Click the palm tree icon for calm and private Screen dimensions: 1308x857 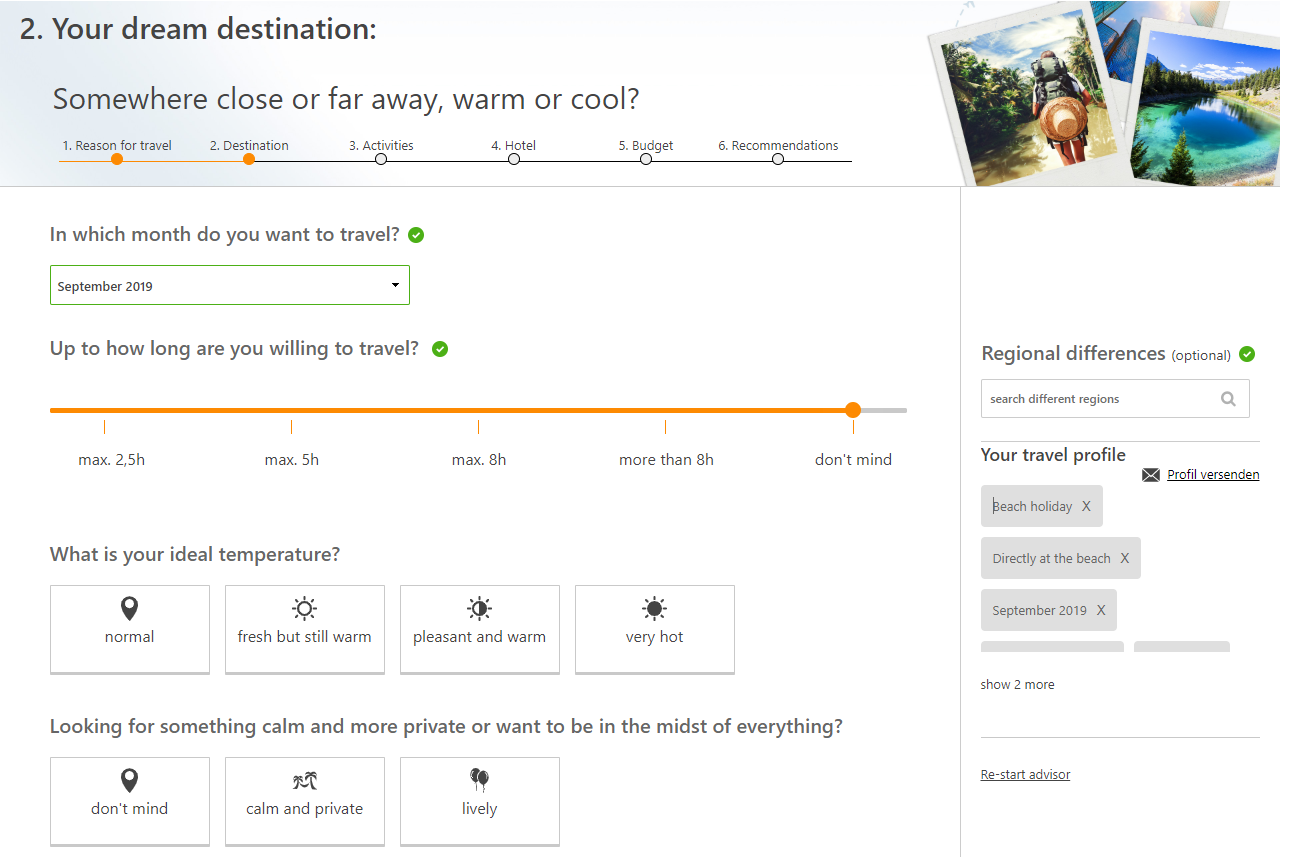tap(304, 781)
